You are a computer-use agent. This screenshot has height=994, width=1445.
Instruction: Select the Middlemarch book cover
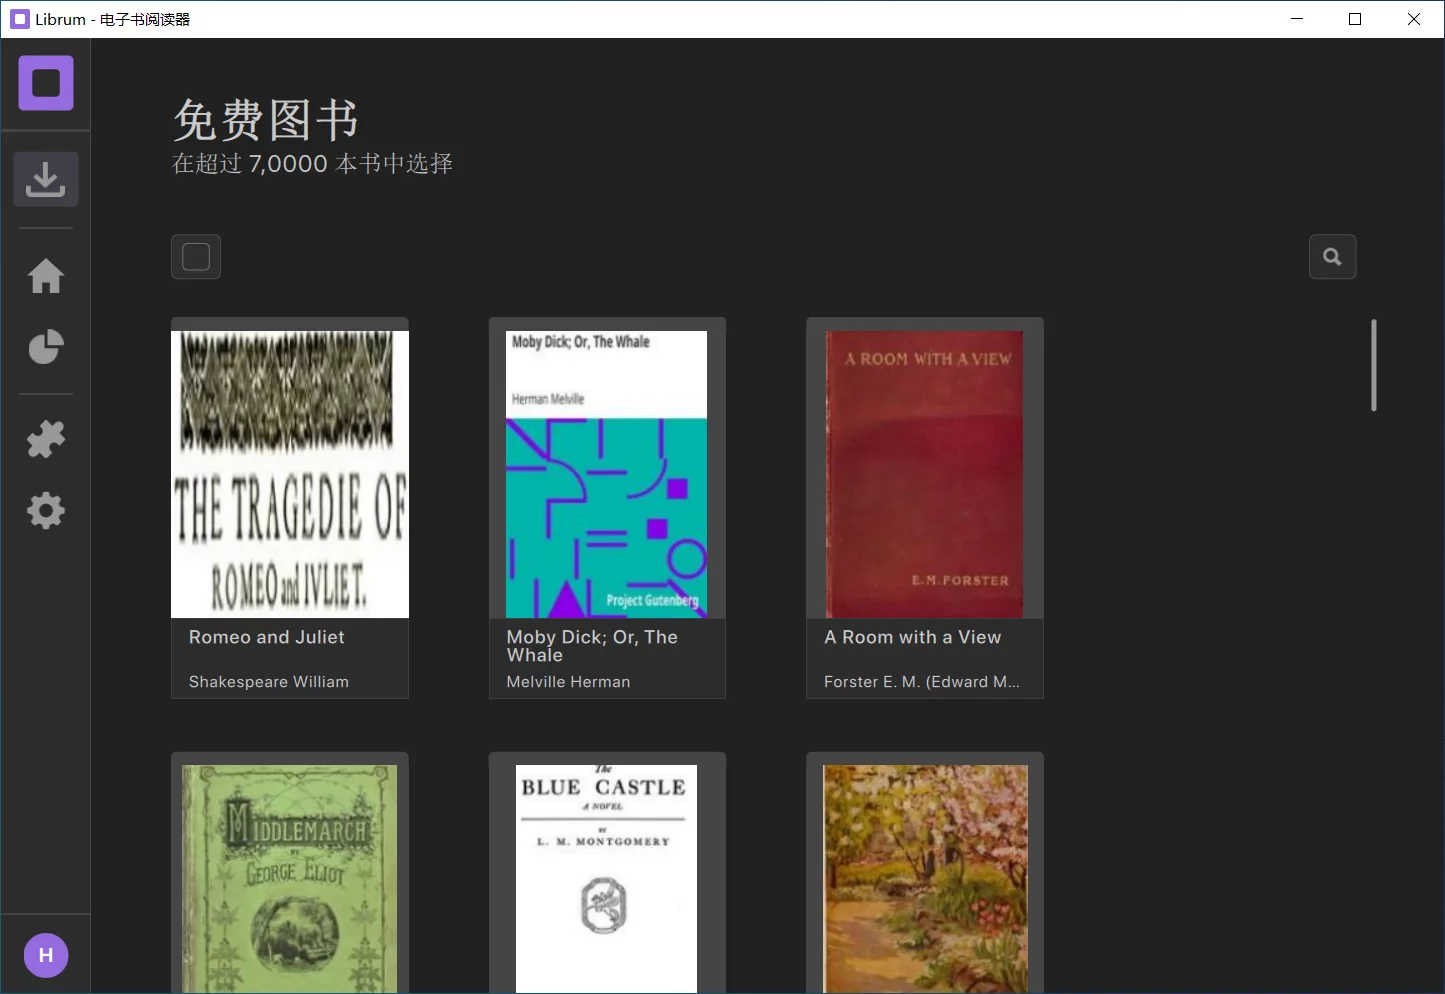point(290,878)
